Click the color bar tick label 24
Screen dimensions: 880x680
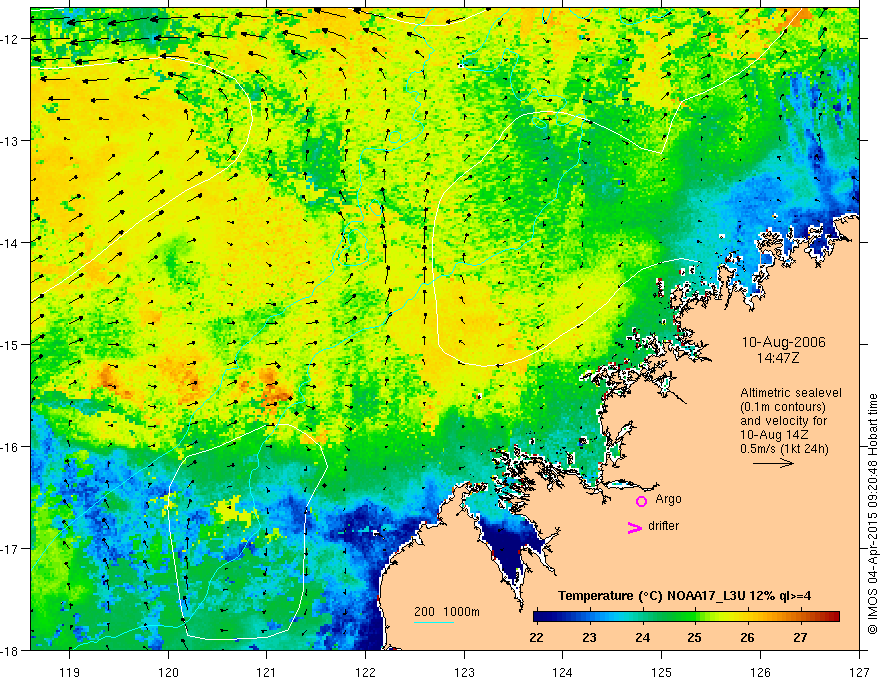(x=642, y=637)
